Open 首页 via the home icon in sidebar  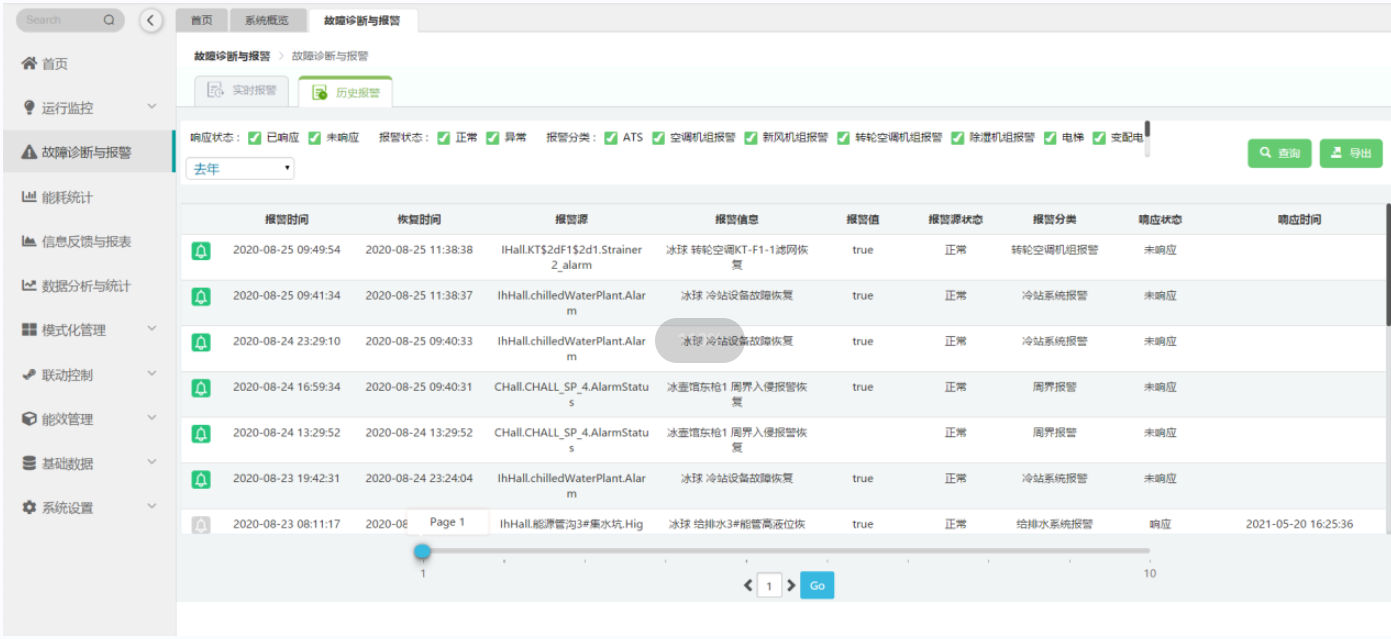pyautogui.click(x=30, y=64)
